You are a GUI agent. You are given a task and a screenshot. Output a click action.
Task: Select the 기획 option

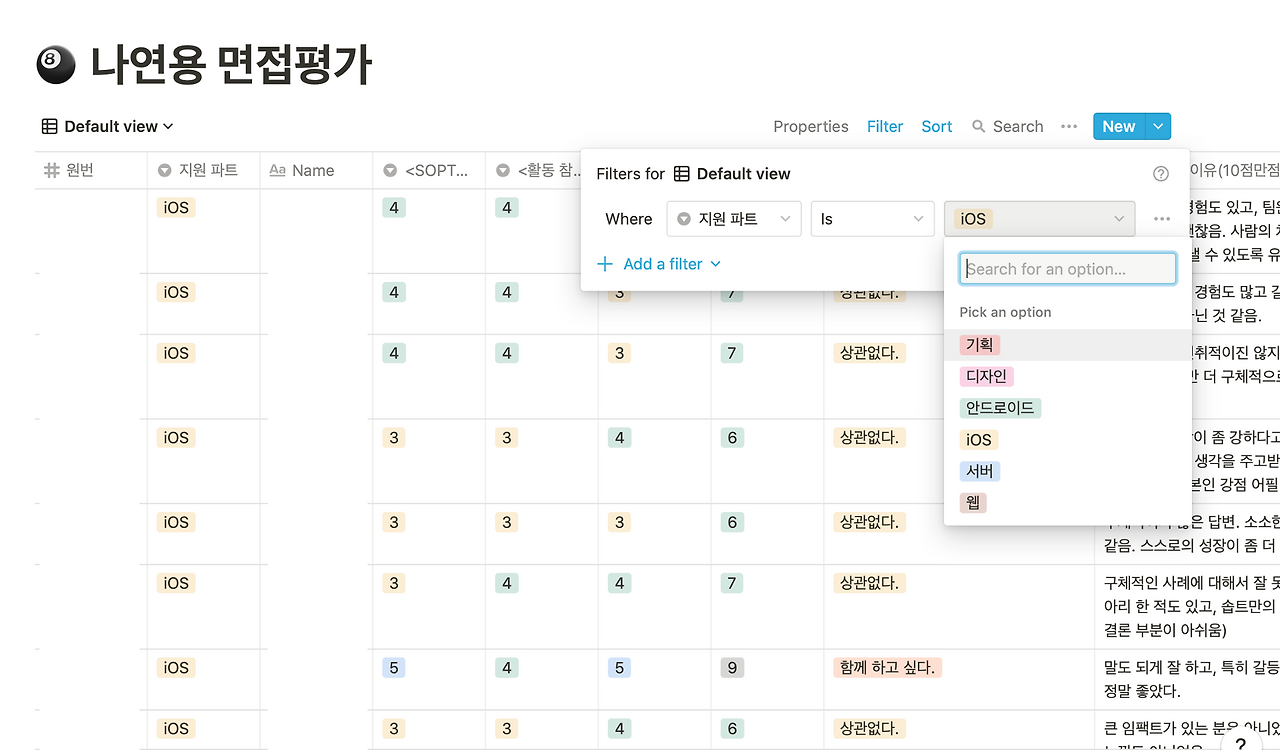[x=1068, y=345]
